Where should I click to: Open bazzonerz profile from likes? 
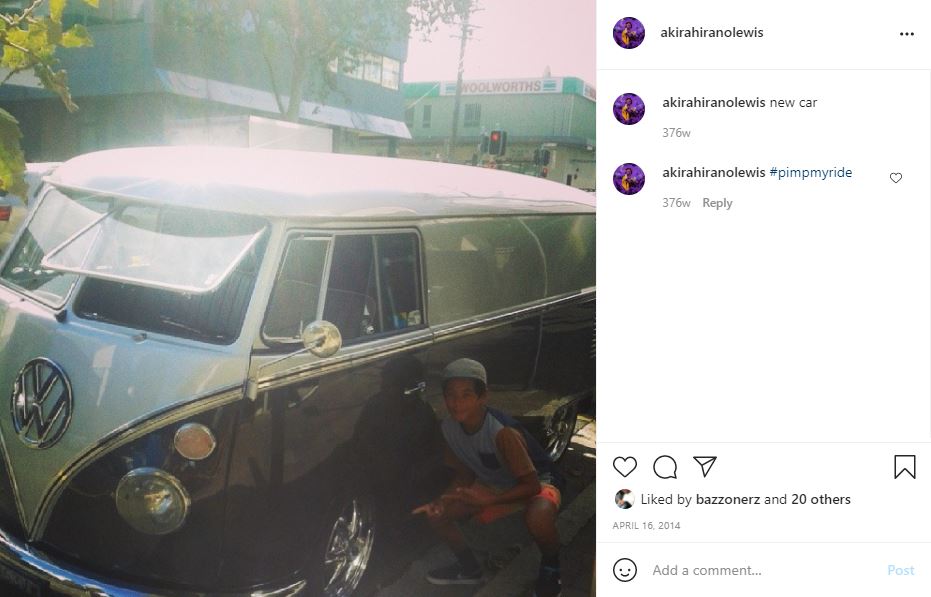pos(727,499)
